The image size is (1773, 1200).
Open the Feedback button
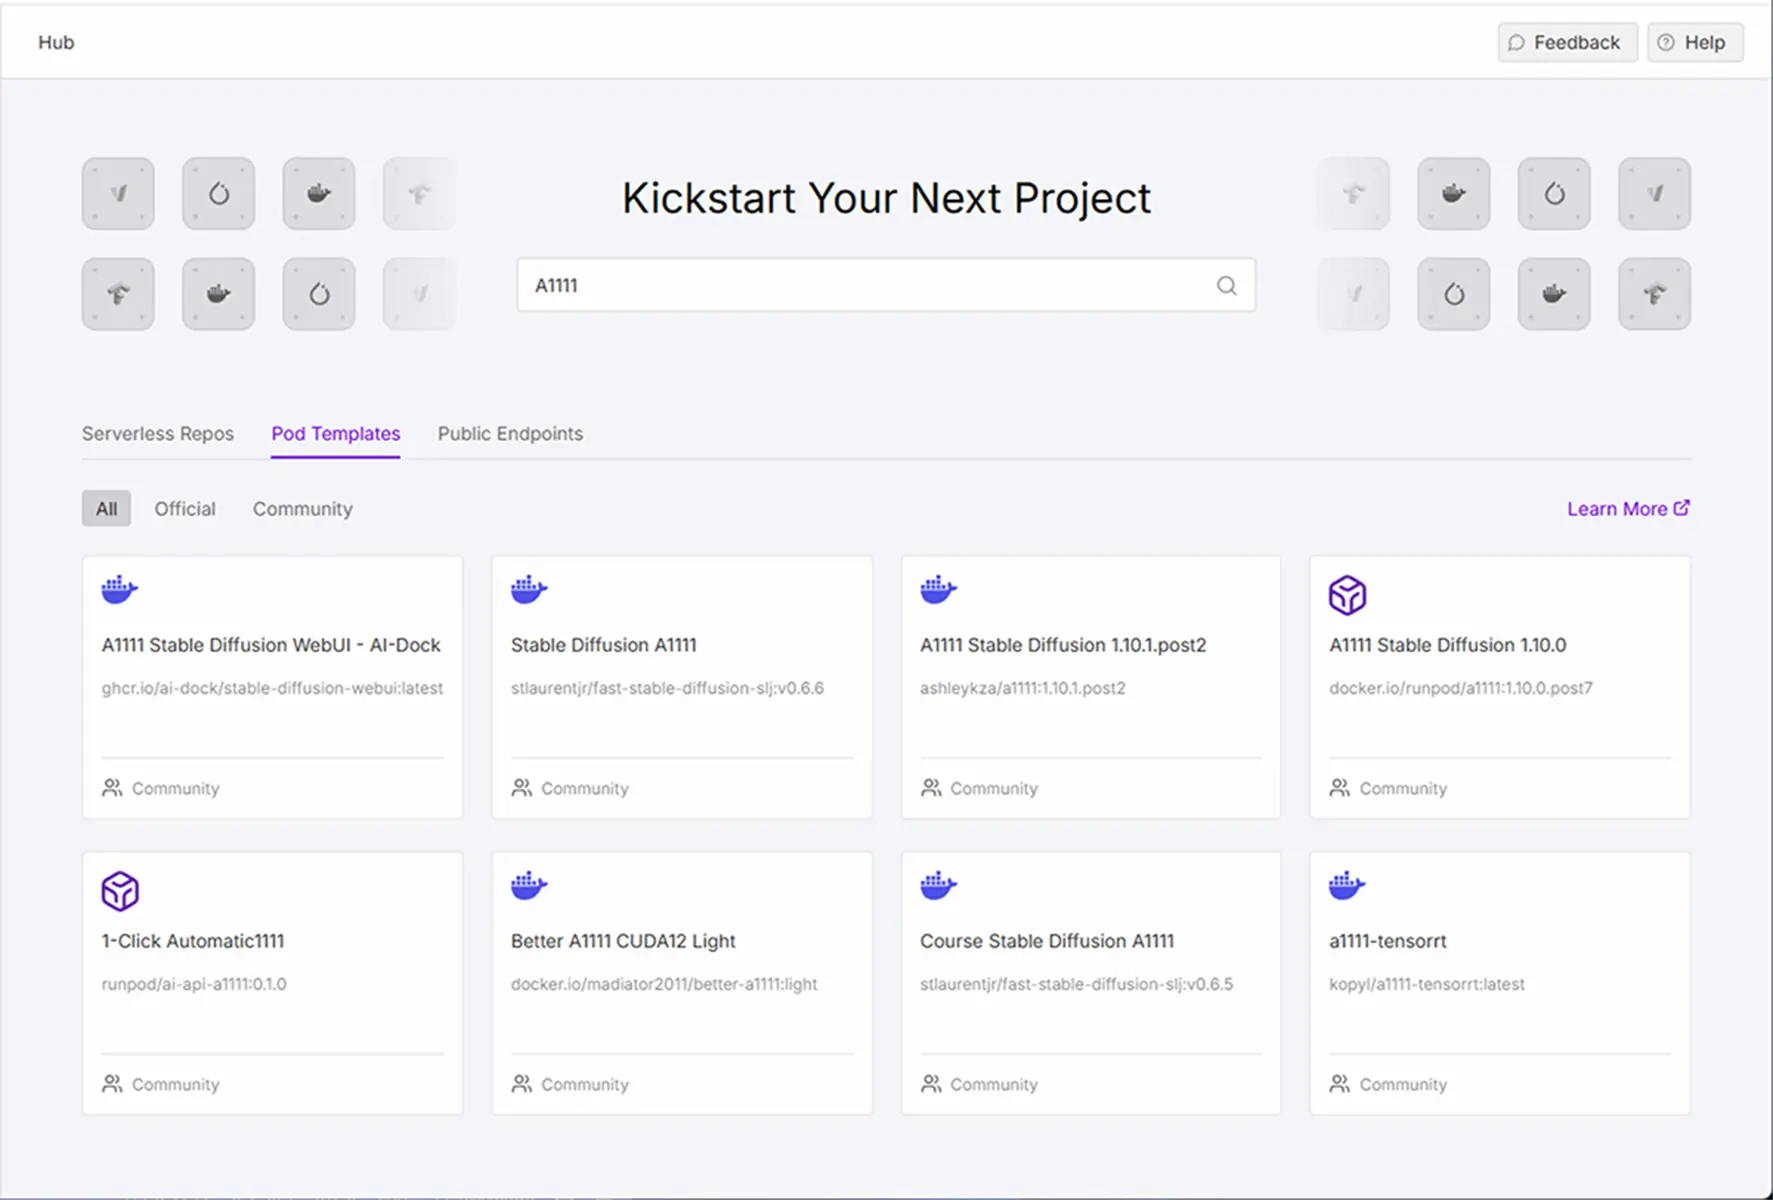pyautogui.click(x=1566, y=43)
